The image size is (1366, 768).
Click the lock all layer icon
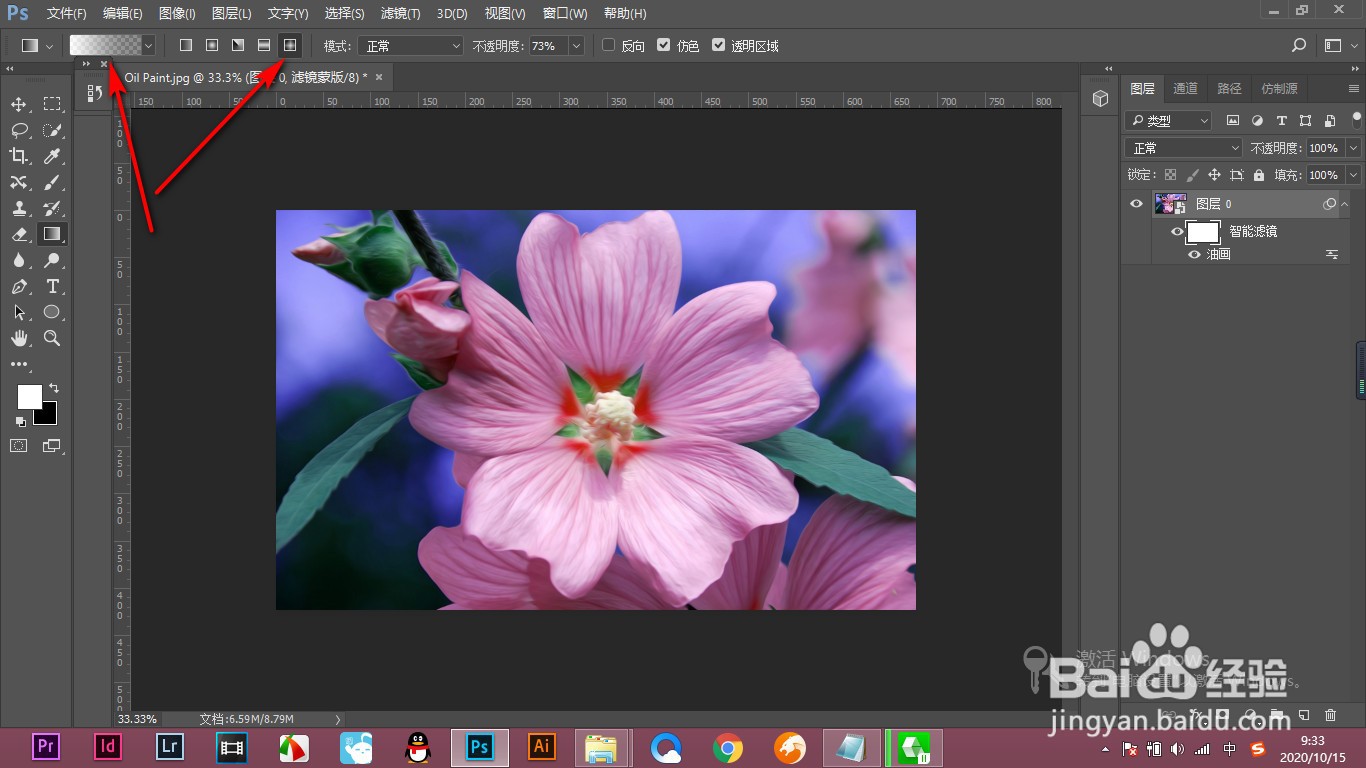(1258, 175)
